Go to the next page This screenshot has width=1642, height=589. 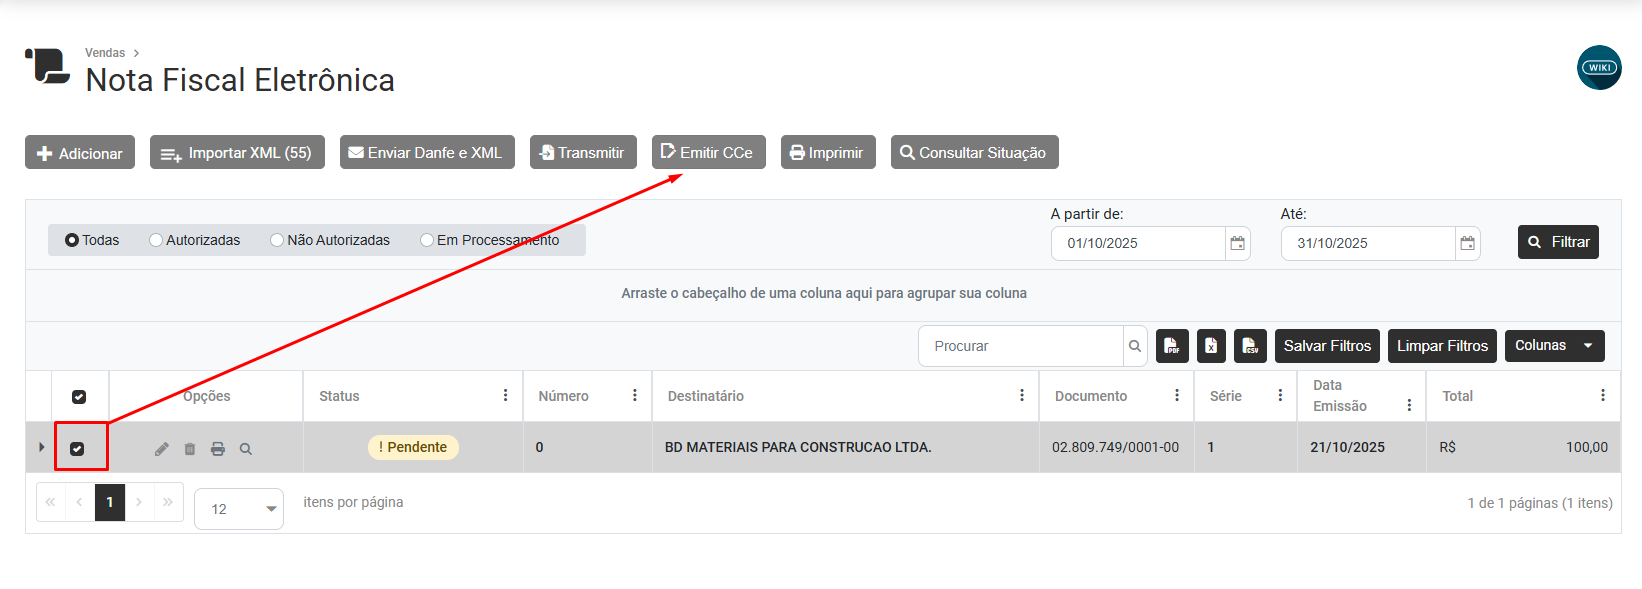[139, 502]
